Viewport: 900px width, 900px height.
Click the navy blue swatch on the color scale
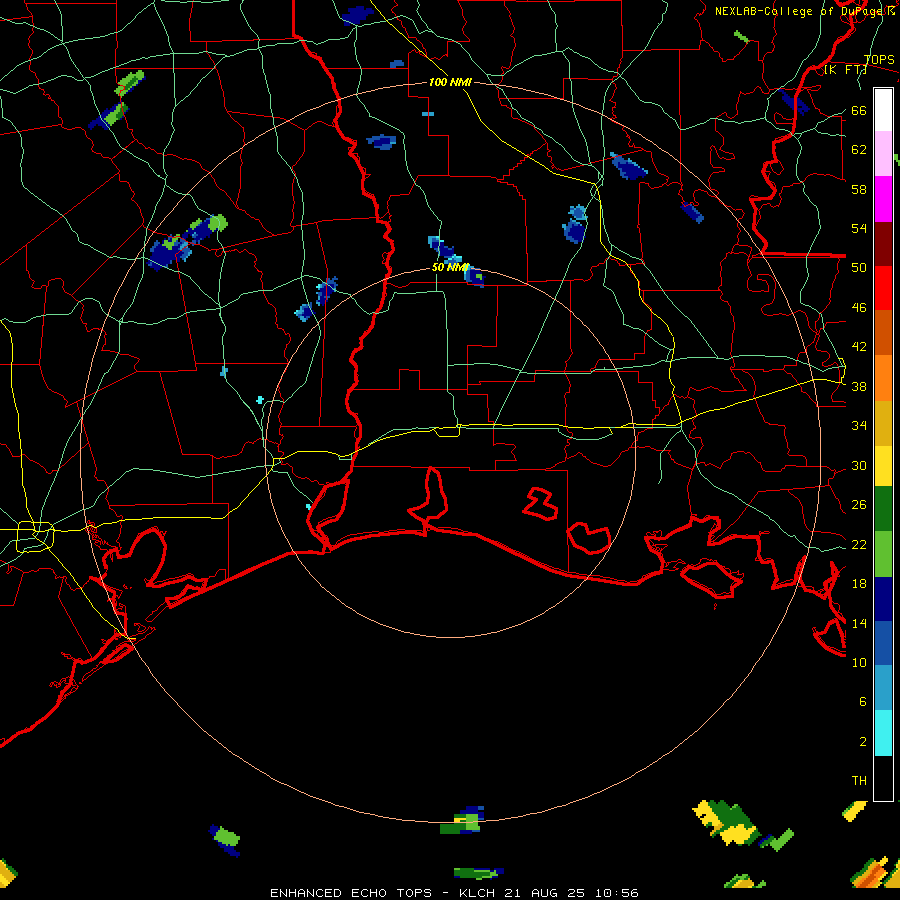(883, 599)
